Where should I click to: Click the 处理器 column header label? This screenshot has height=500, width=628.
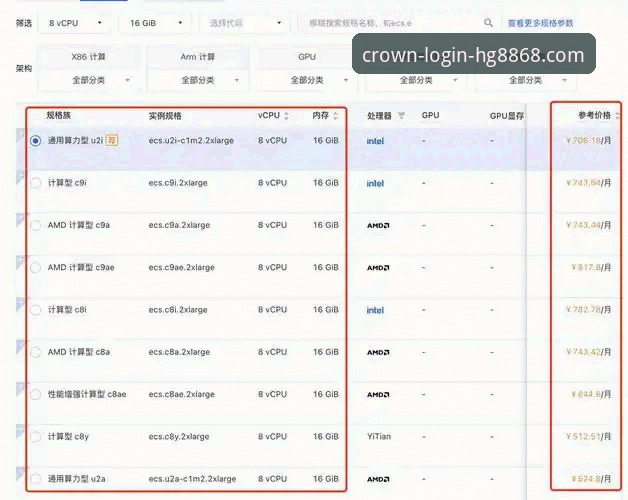(x=379, y=116)
